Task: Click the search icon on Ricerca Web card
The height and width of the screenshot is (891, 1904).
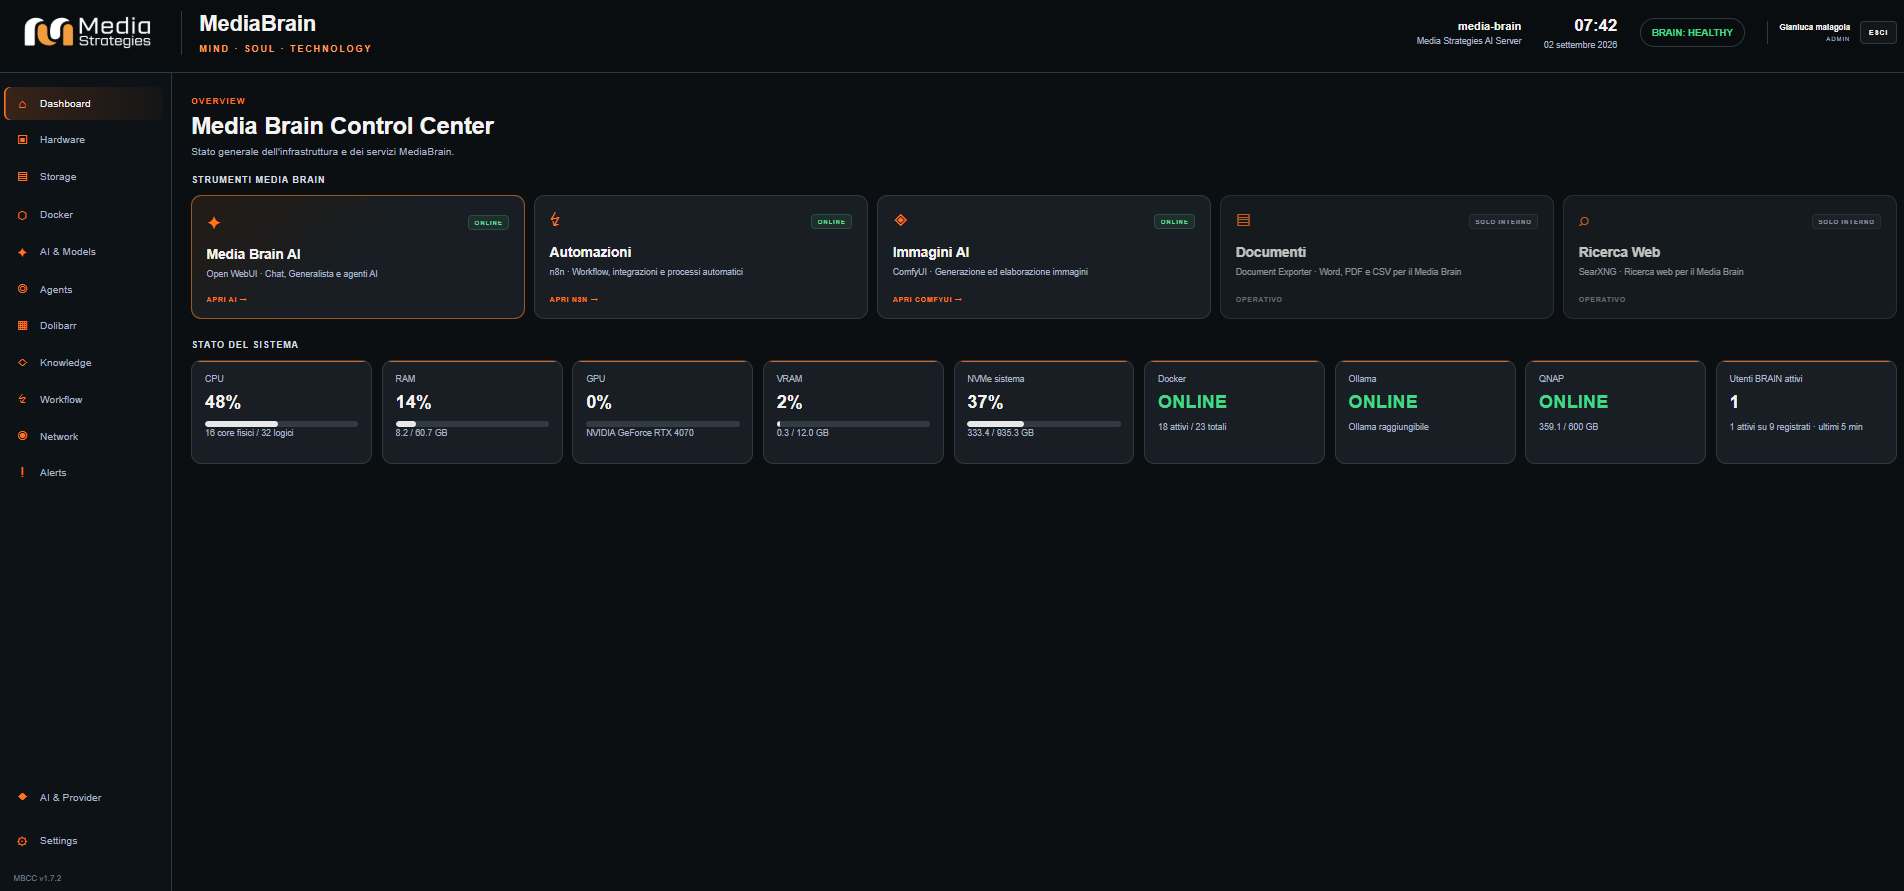Action: pyautogui.click(x=1584, y=221)
